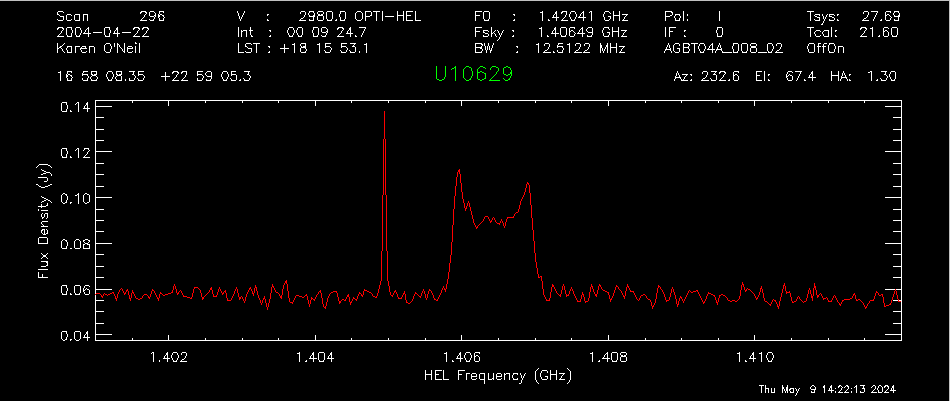The height and width of the screenshot is (401, 950).
Task: Click the 0.06 y-axis tick label
Action: 74,290
